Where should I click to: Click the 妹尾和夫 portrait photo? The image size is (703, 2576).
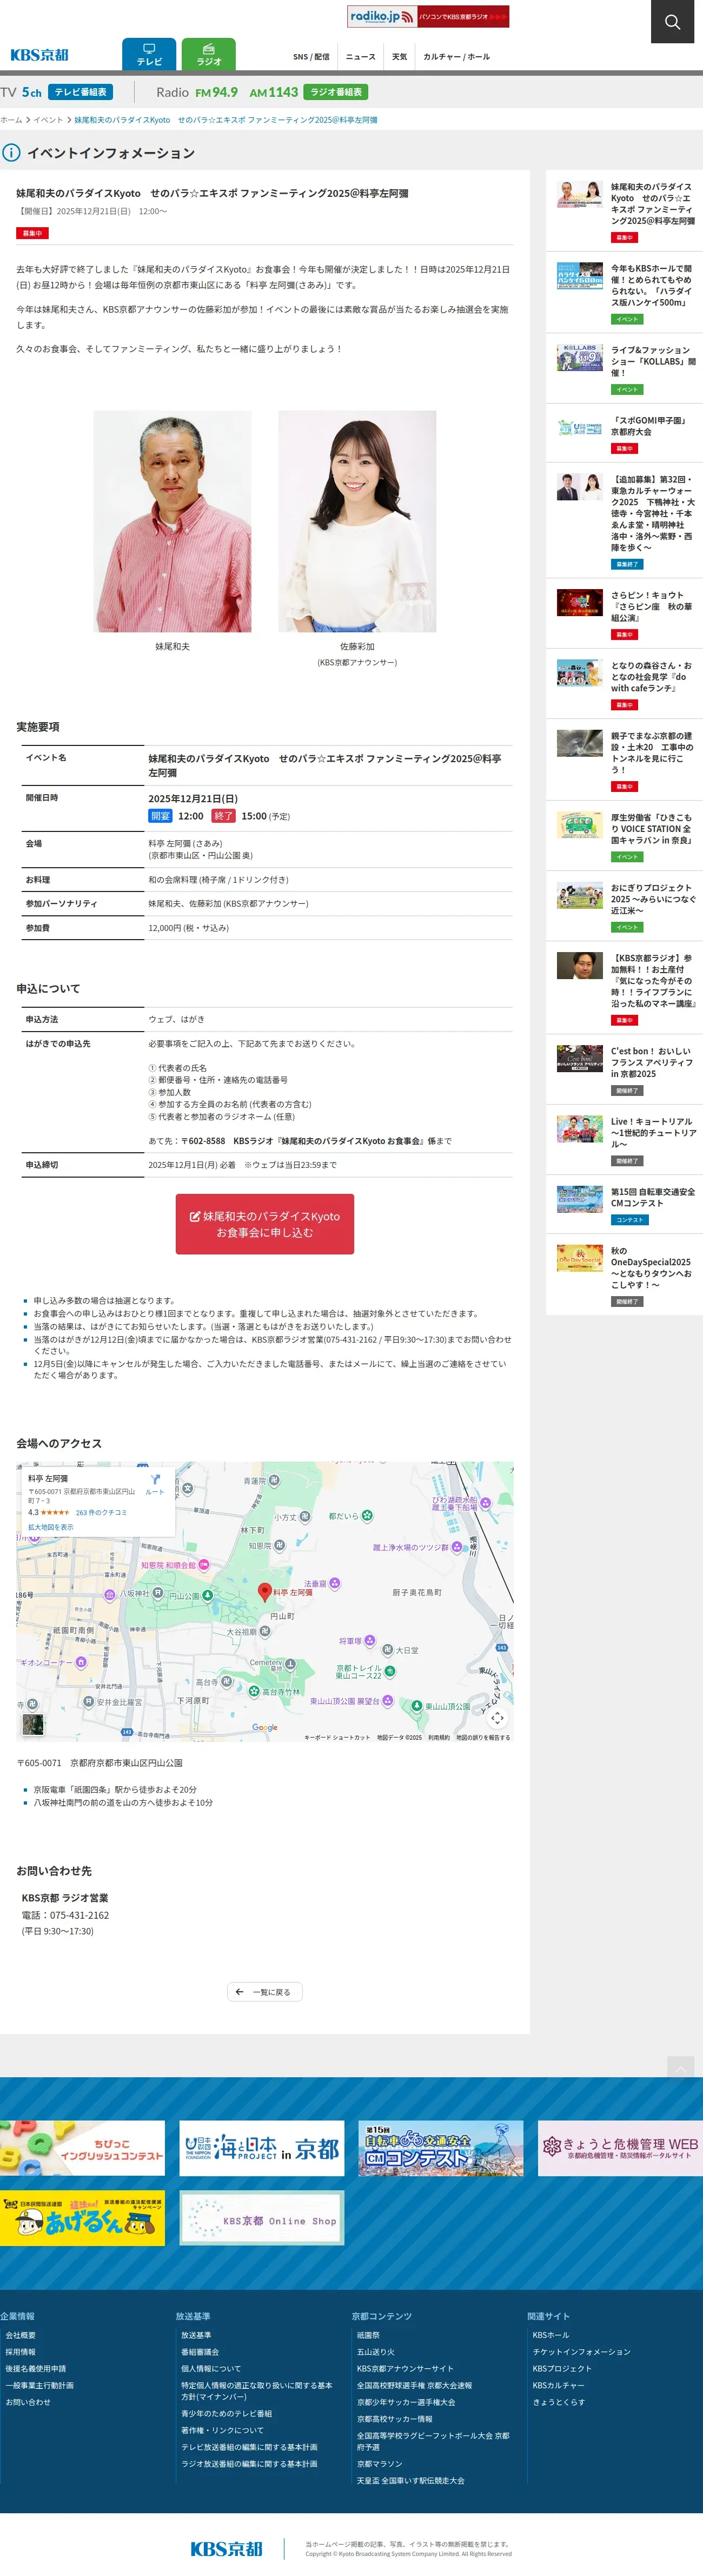pos(173,521)
